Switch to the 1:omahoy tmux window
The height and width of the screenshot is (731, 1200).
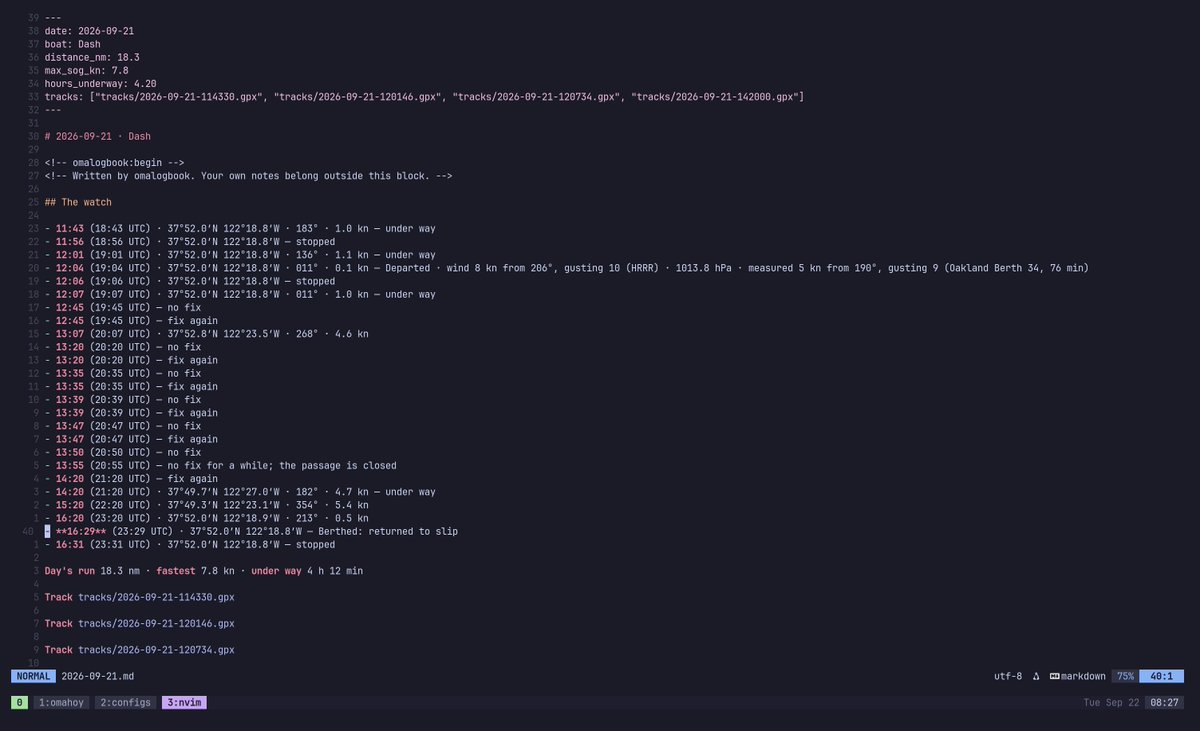pos(62,702)
